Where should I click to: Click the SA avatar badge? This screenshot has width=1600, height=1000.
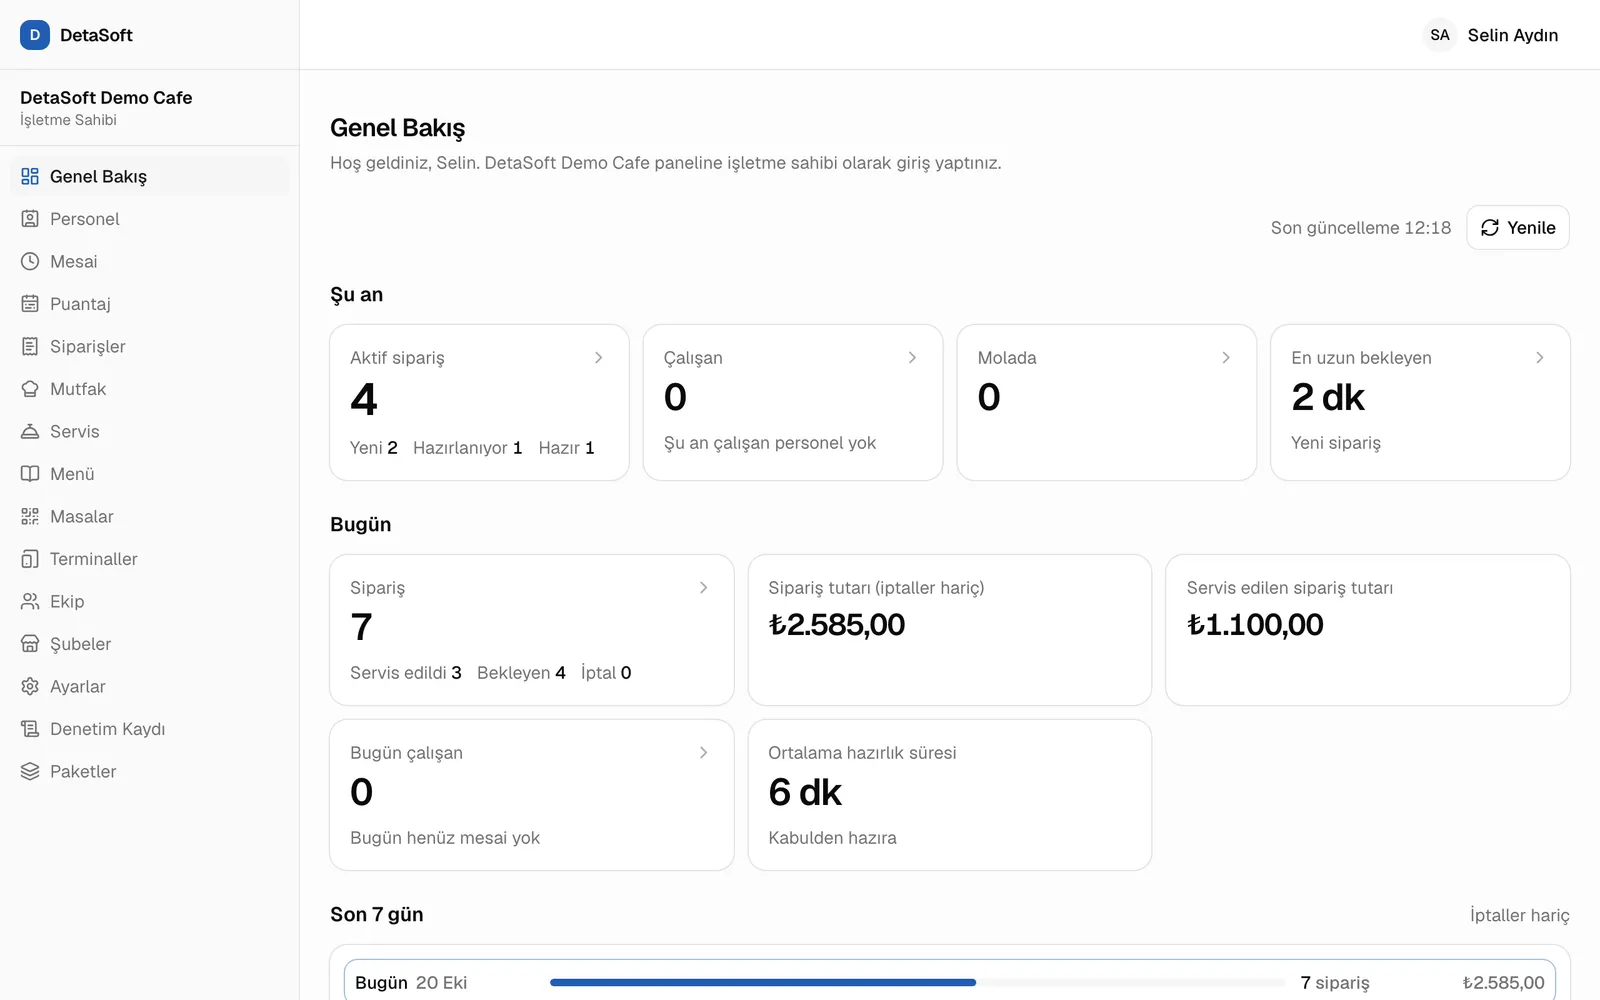(x=1440, y=35)
